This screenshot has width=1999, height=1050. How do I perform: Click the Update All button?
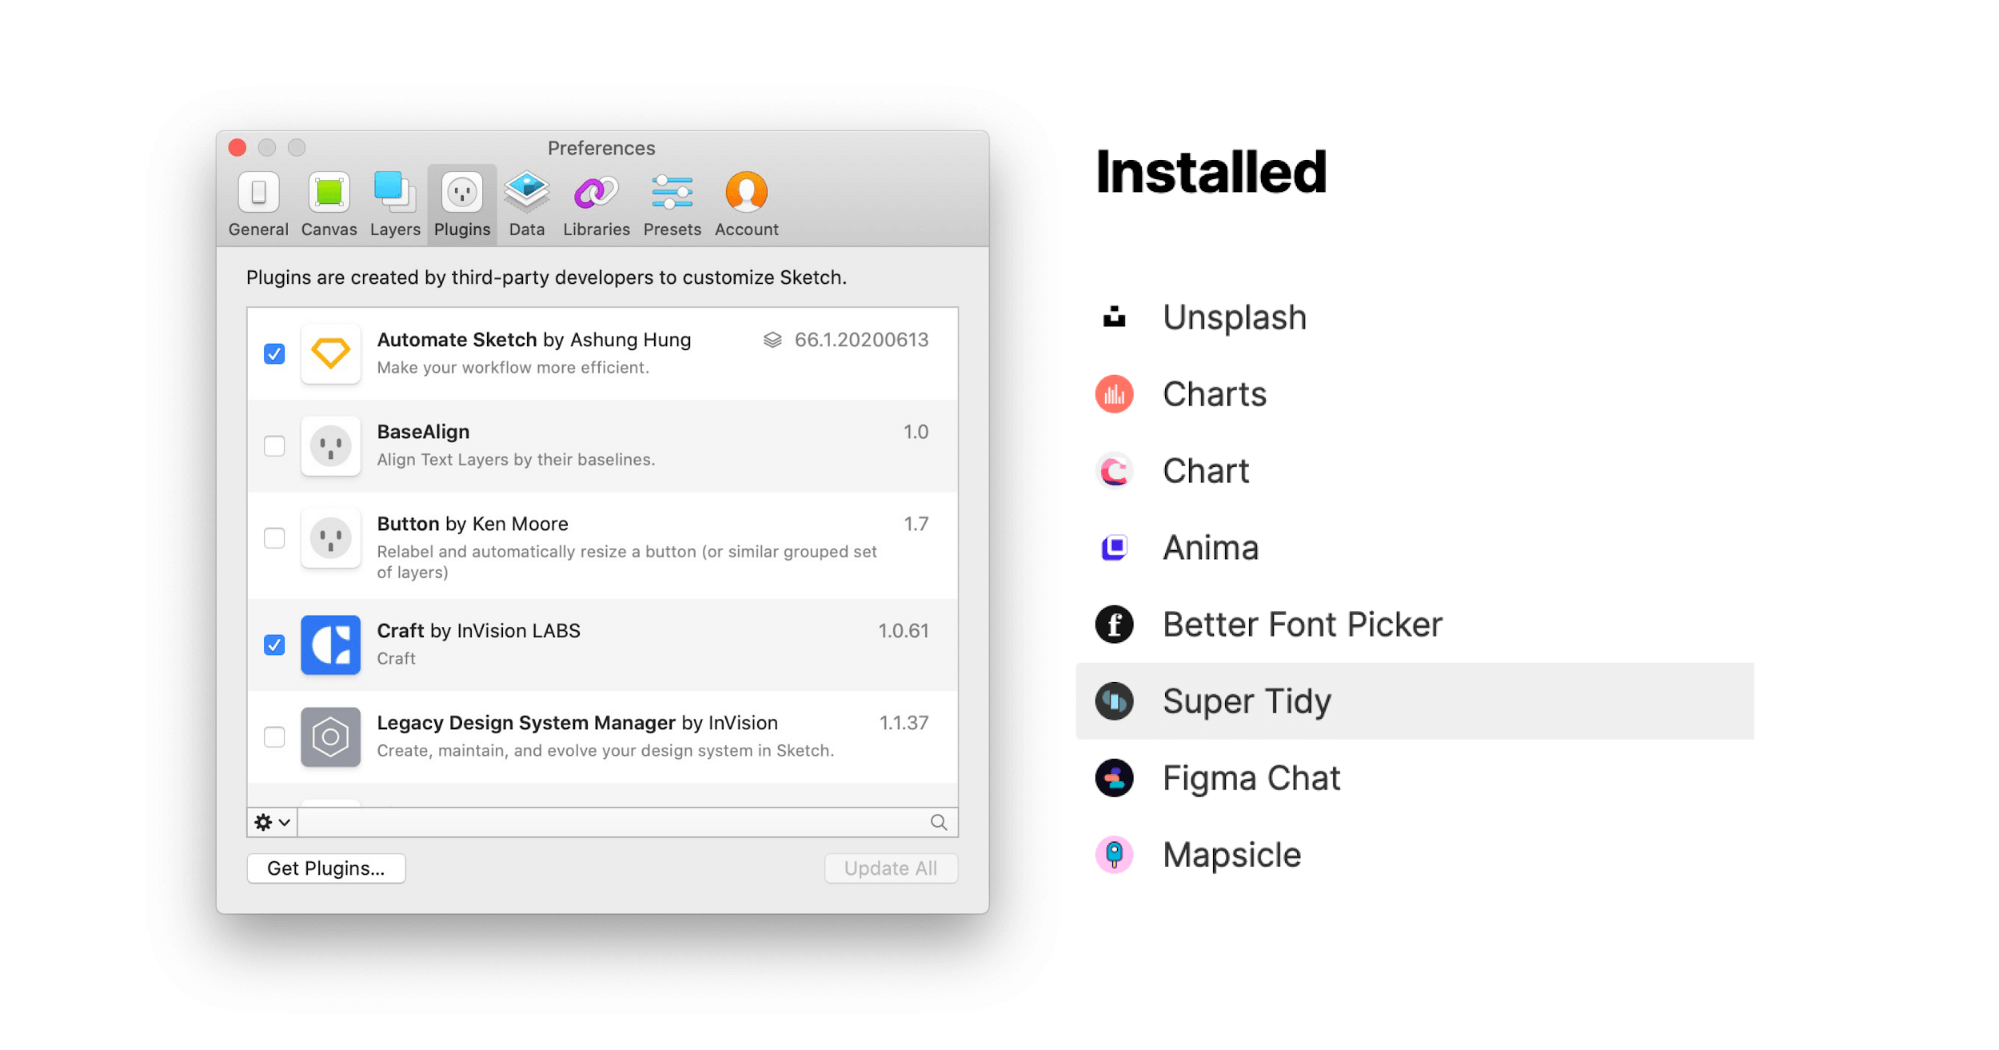(x=890, y=868)
